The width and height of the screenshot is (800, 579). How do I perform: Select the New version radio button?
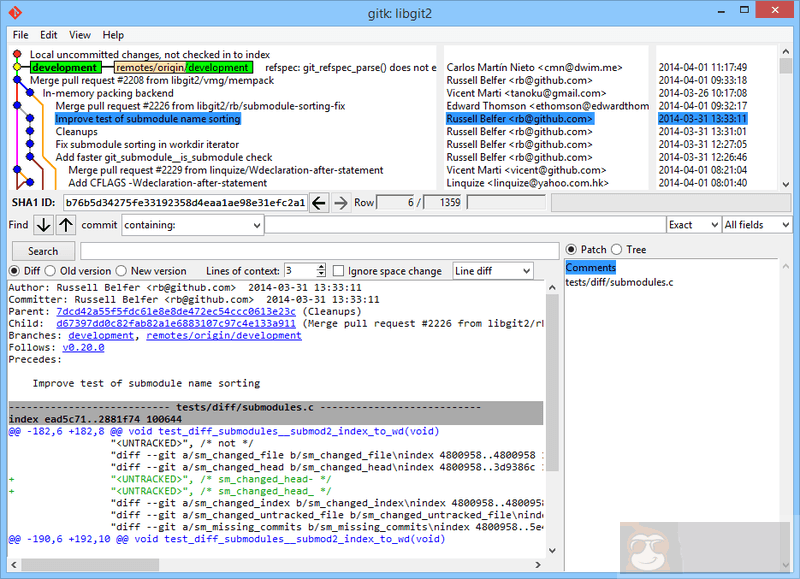[121, 271]
